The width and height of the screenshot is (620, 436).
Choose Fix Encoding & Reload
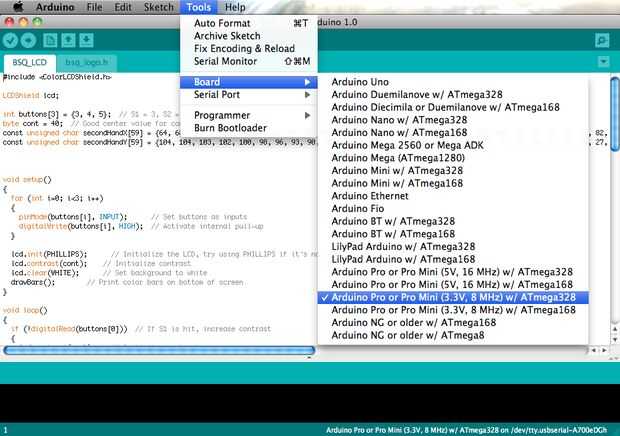pos(249,49)
